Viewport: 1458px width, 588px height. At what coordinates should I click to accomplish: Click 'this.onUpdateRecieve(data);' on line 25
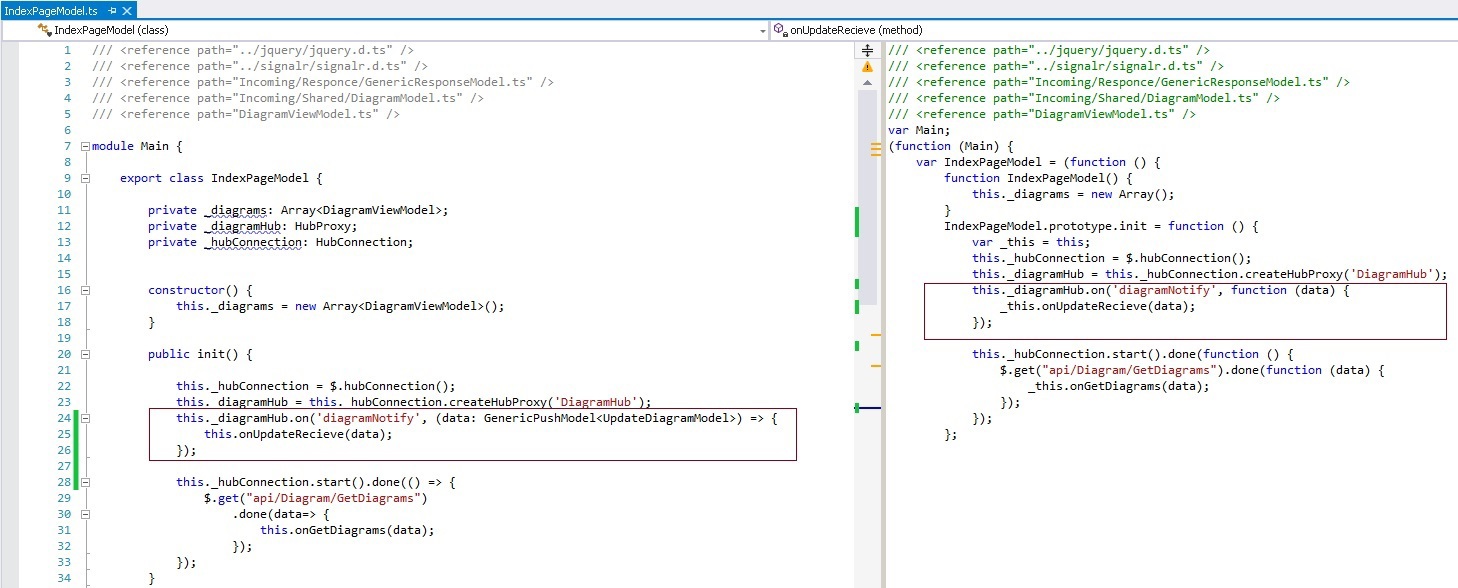point(298,434)
